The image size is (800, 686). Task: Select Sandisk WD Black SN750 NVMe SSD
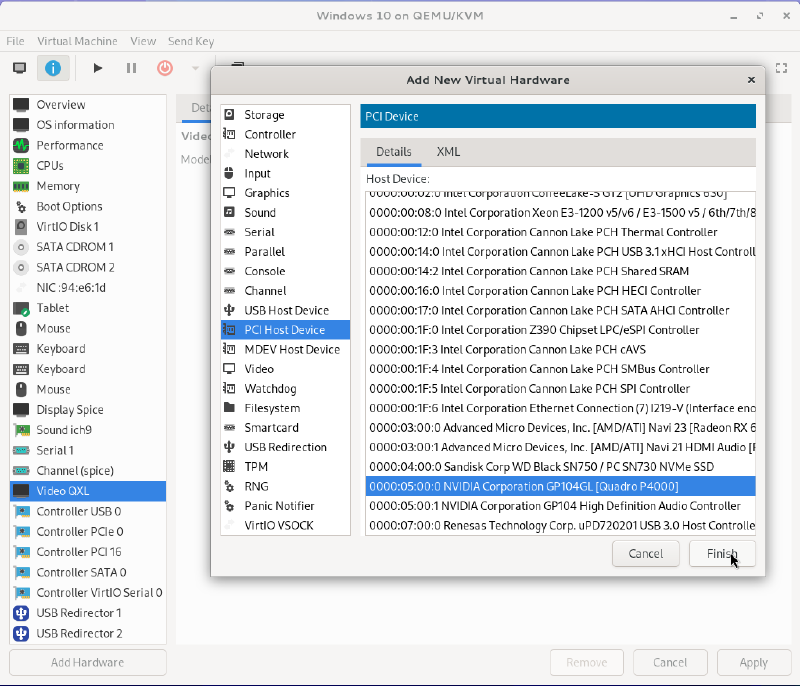coord(560,467)
